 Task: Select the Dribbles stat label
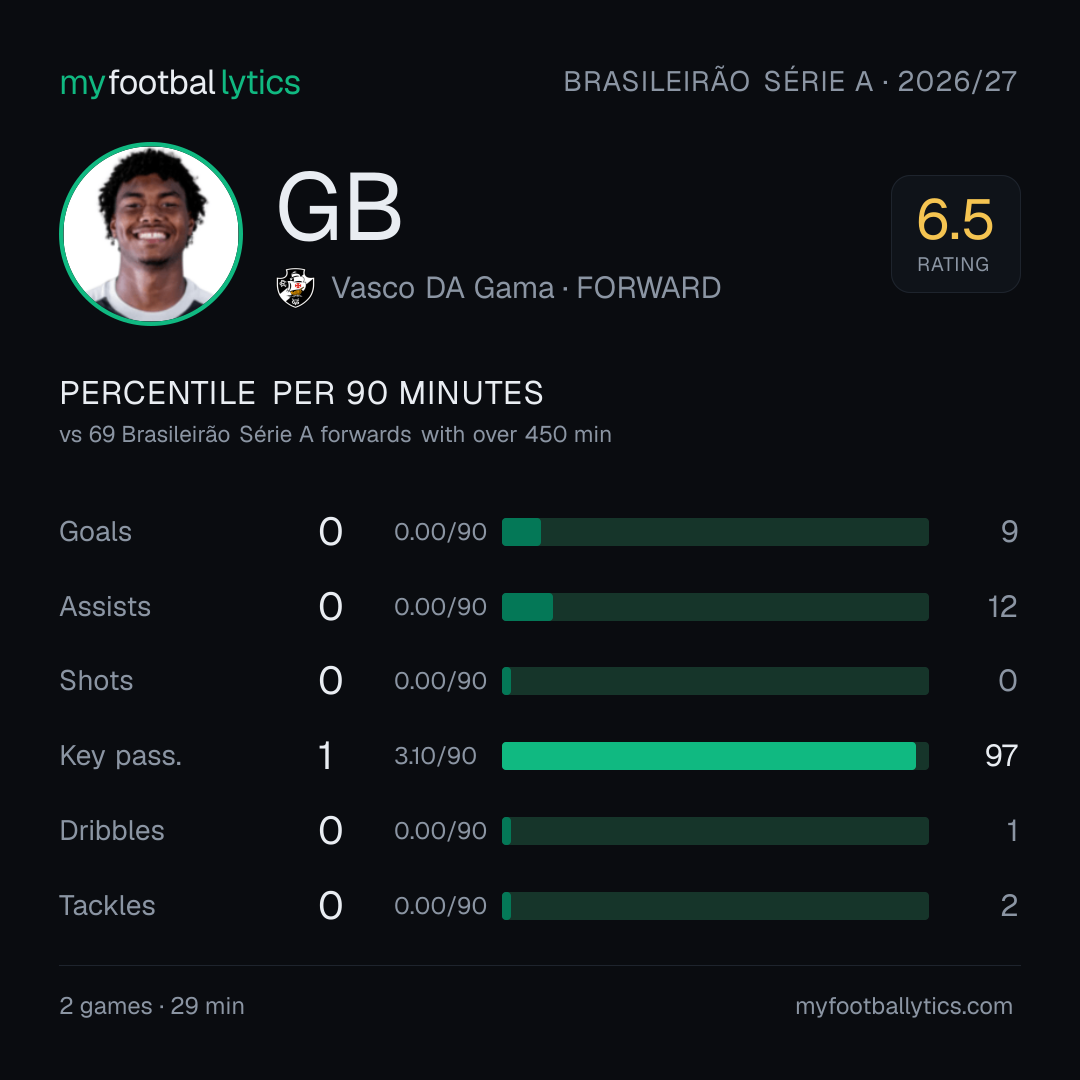[x=112, y=831]
